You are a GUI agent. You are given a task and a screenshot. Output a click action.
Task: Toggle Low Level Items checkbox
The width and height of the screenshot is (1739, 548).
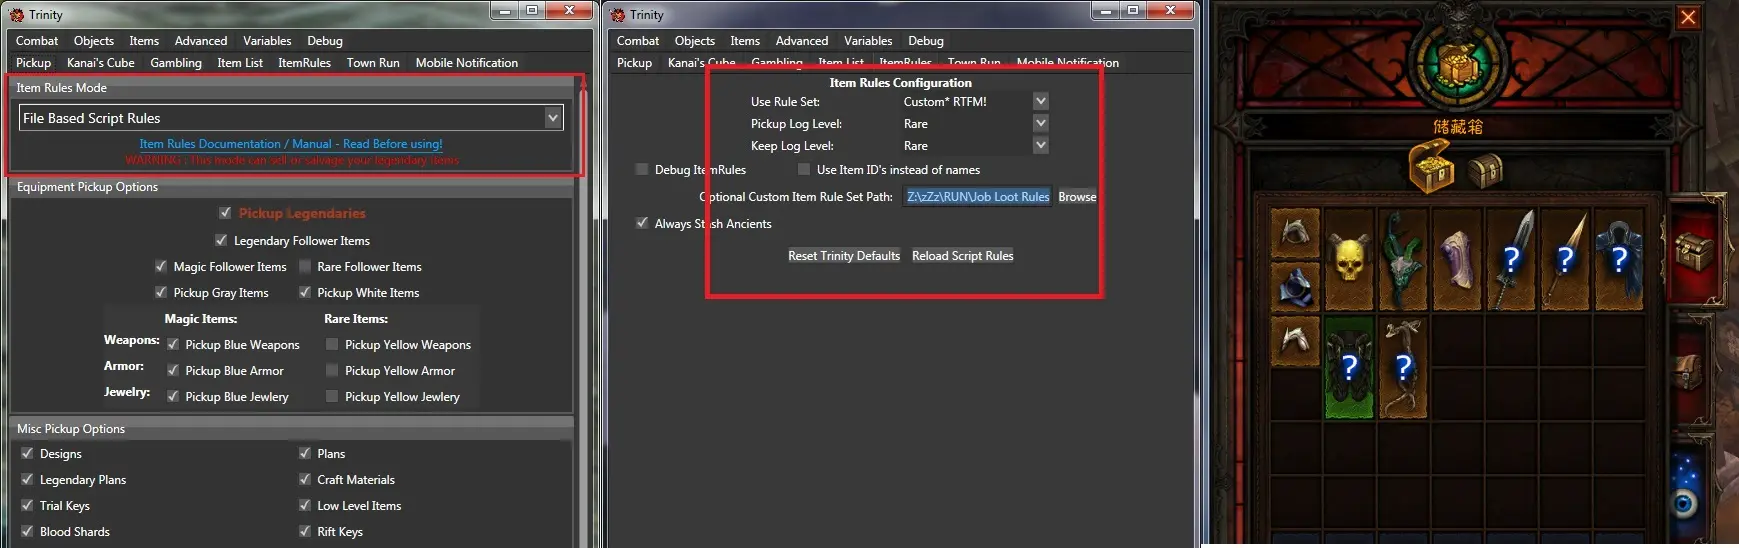pos(305,505)
